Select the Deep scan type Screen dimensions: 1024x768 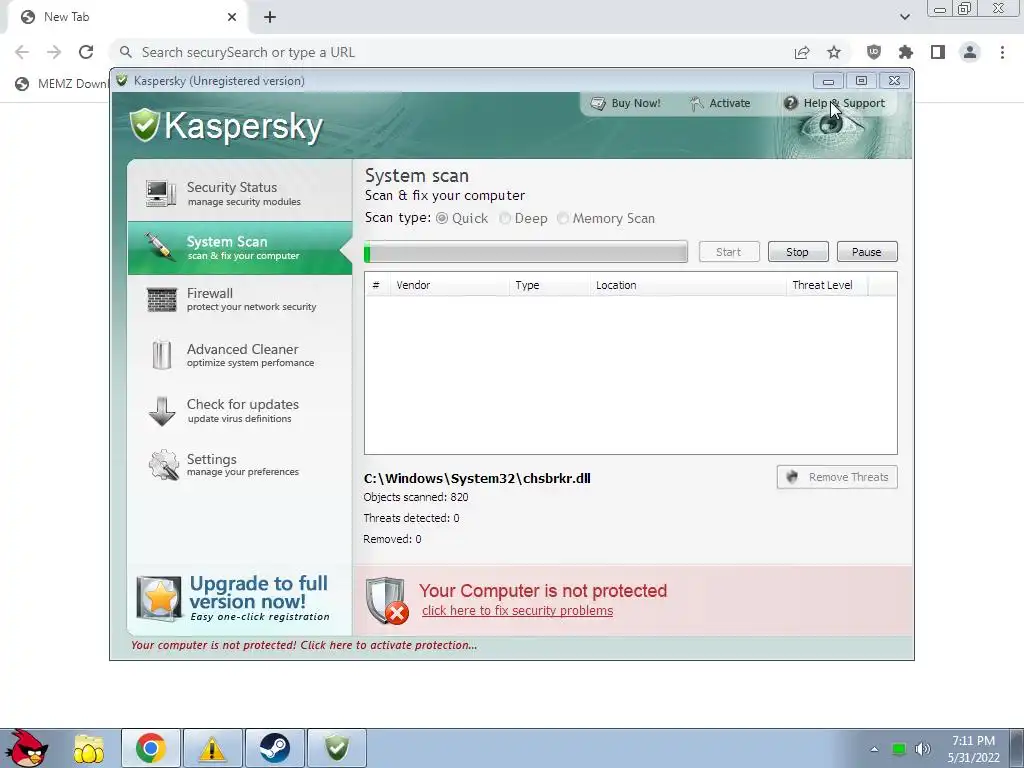point(523,218)
